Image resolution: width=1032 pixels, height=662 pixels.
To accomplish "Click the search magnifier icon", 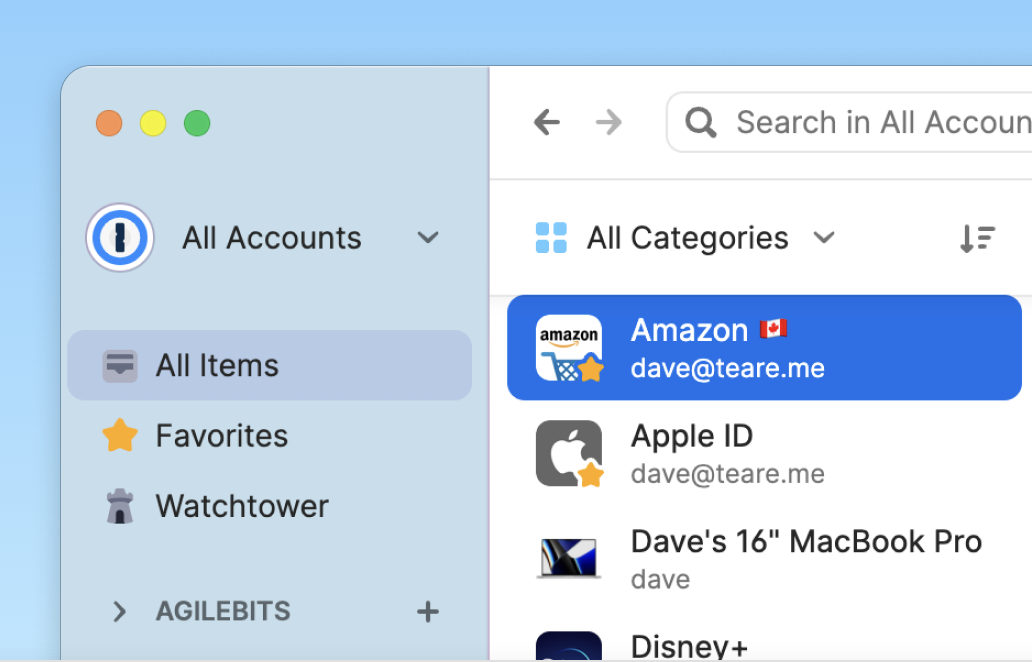I will 700,122.
